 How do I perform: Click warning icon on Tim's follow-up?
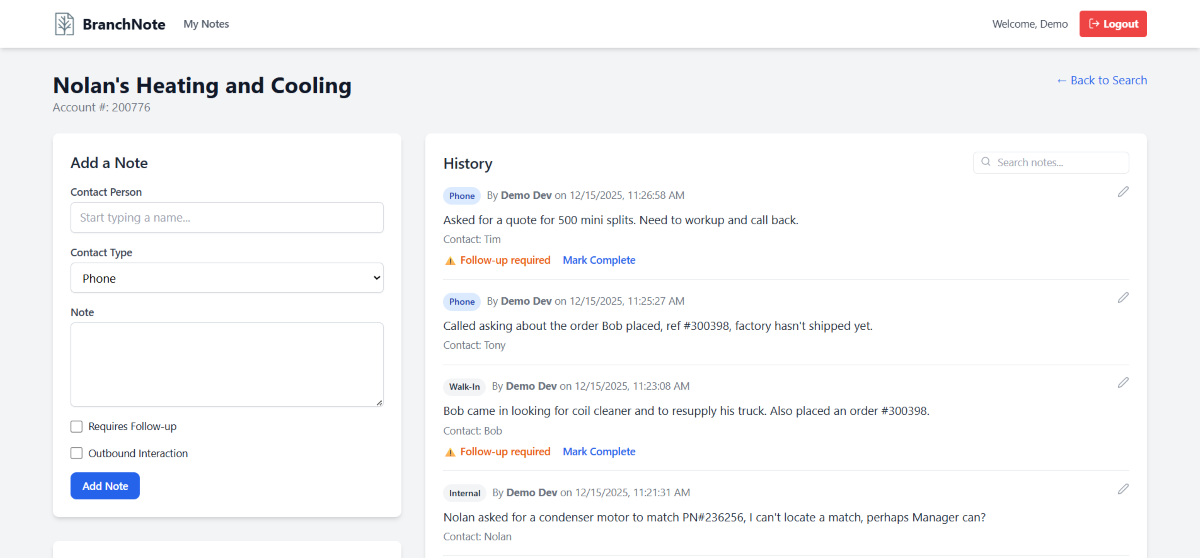(x=450, y=260)
